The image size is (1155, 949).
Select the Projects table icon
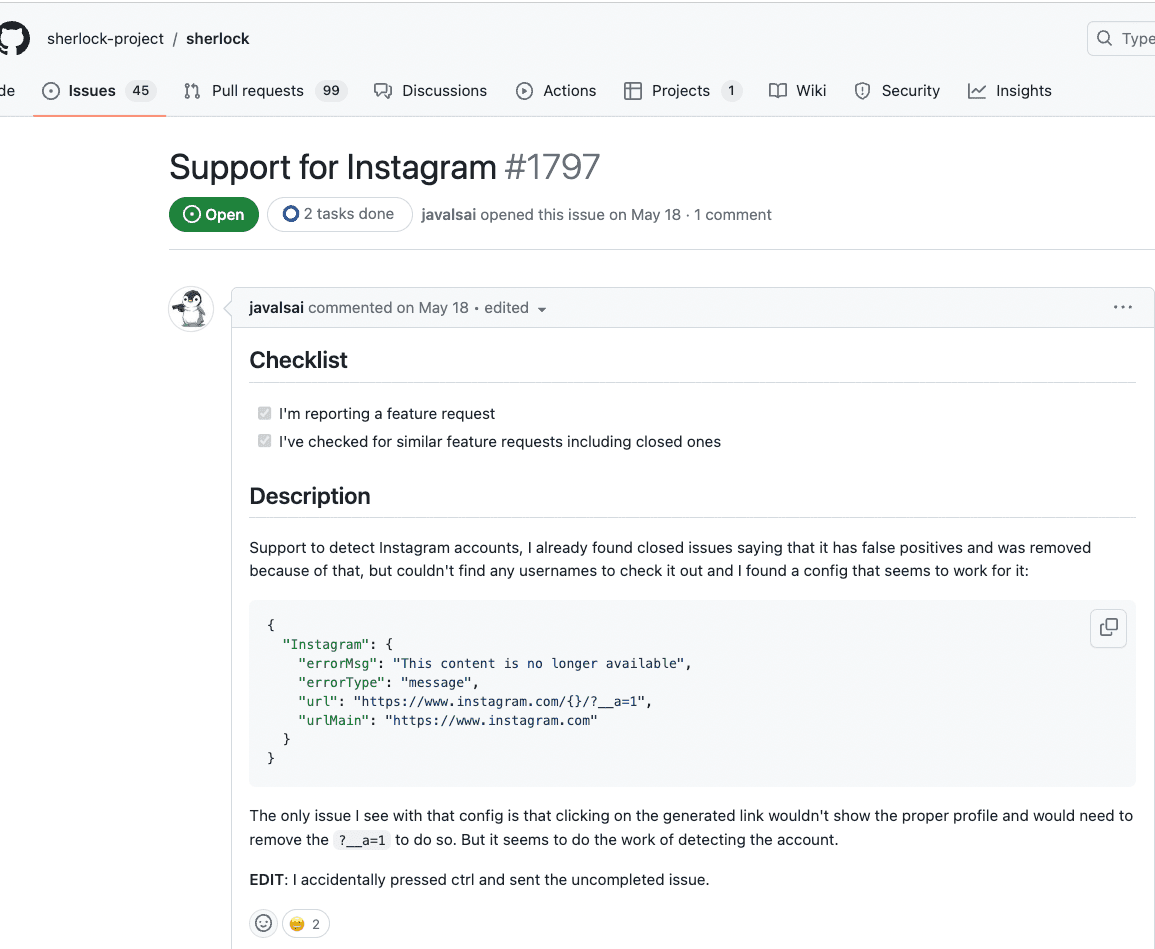point(634,90)
